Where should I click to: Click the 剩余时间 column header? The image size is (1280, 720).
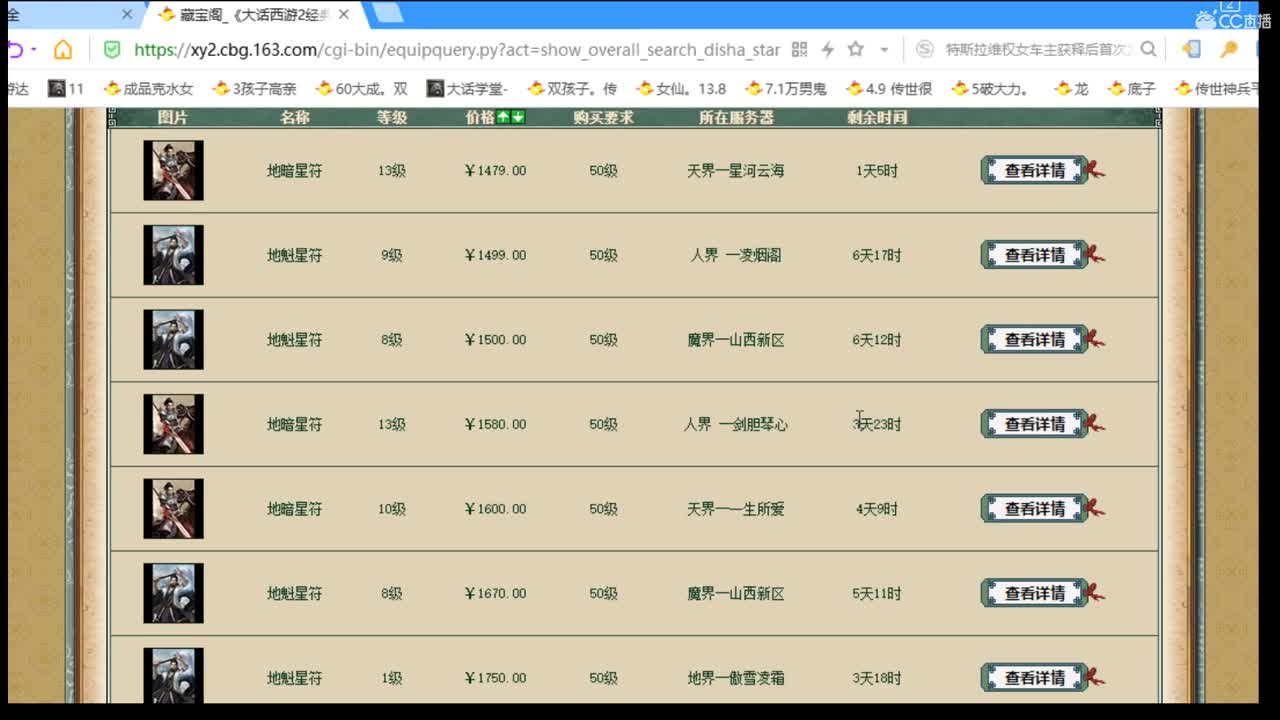click(x=877, y=117)
